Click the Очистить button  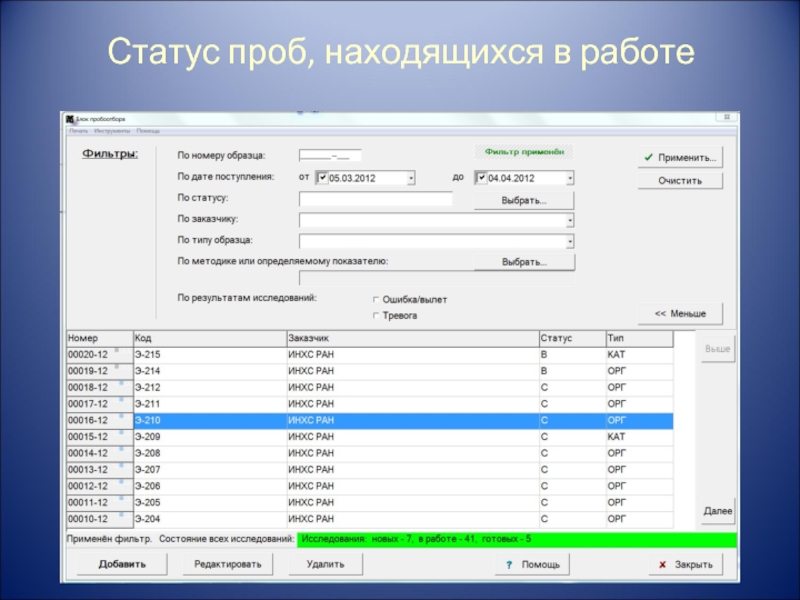tap(680, 181)
